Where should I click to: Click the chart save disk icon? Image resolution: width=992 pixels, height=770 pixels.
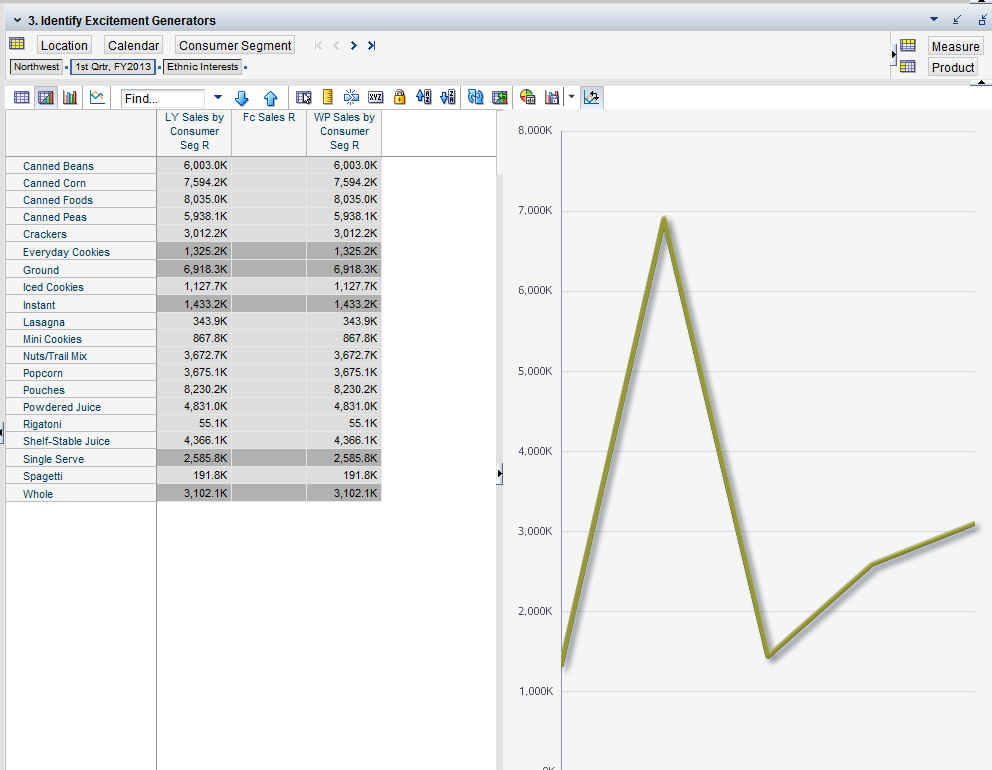pyautogui.click(x=552, y=97)
